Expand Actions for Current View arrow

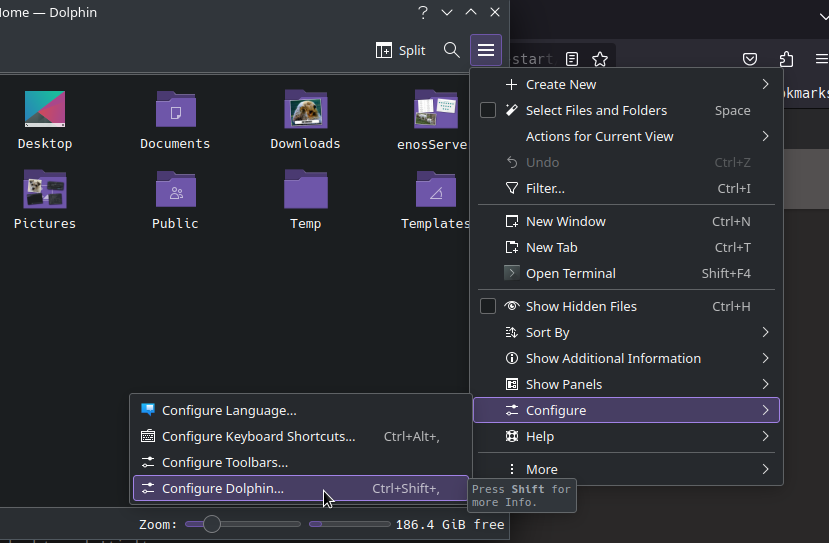pyautogui.click(x=765, y=136)
